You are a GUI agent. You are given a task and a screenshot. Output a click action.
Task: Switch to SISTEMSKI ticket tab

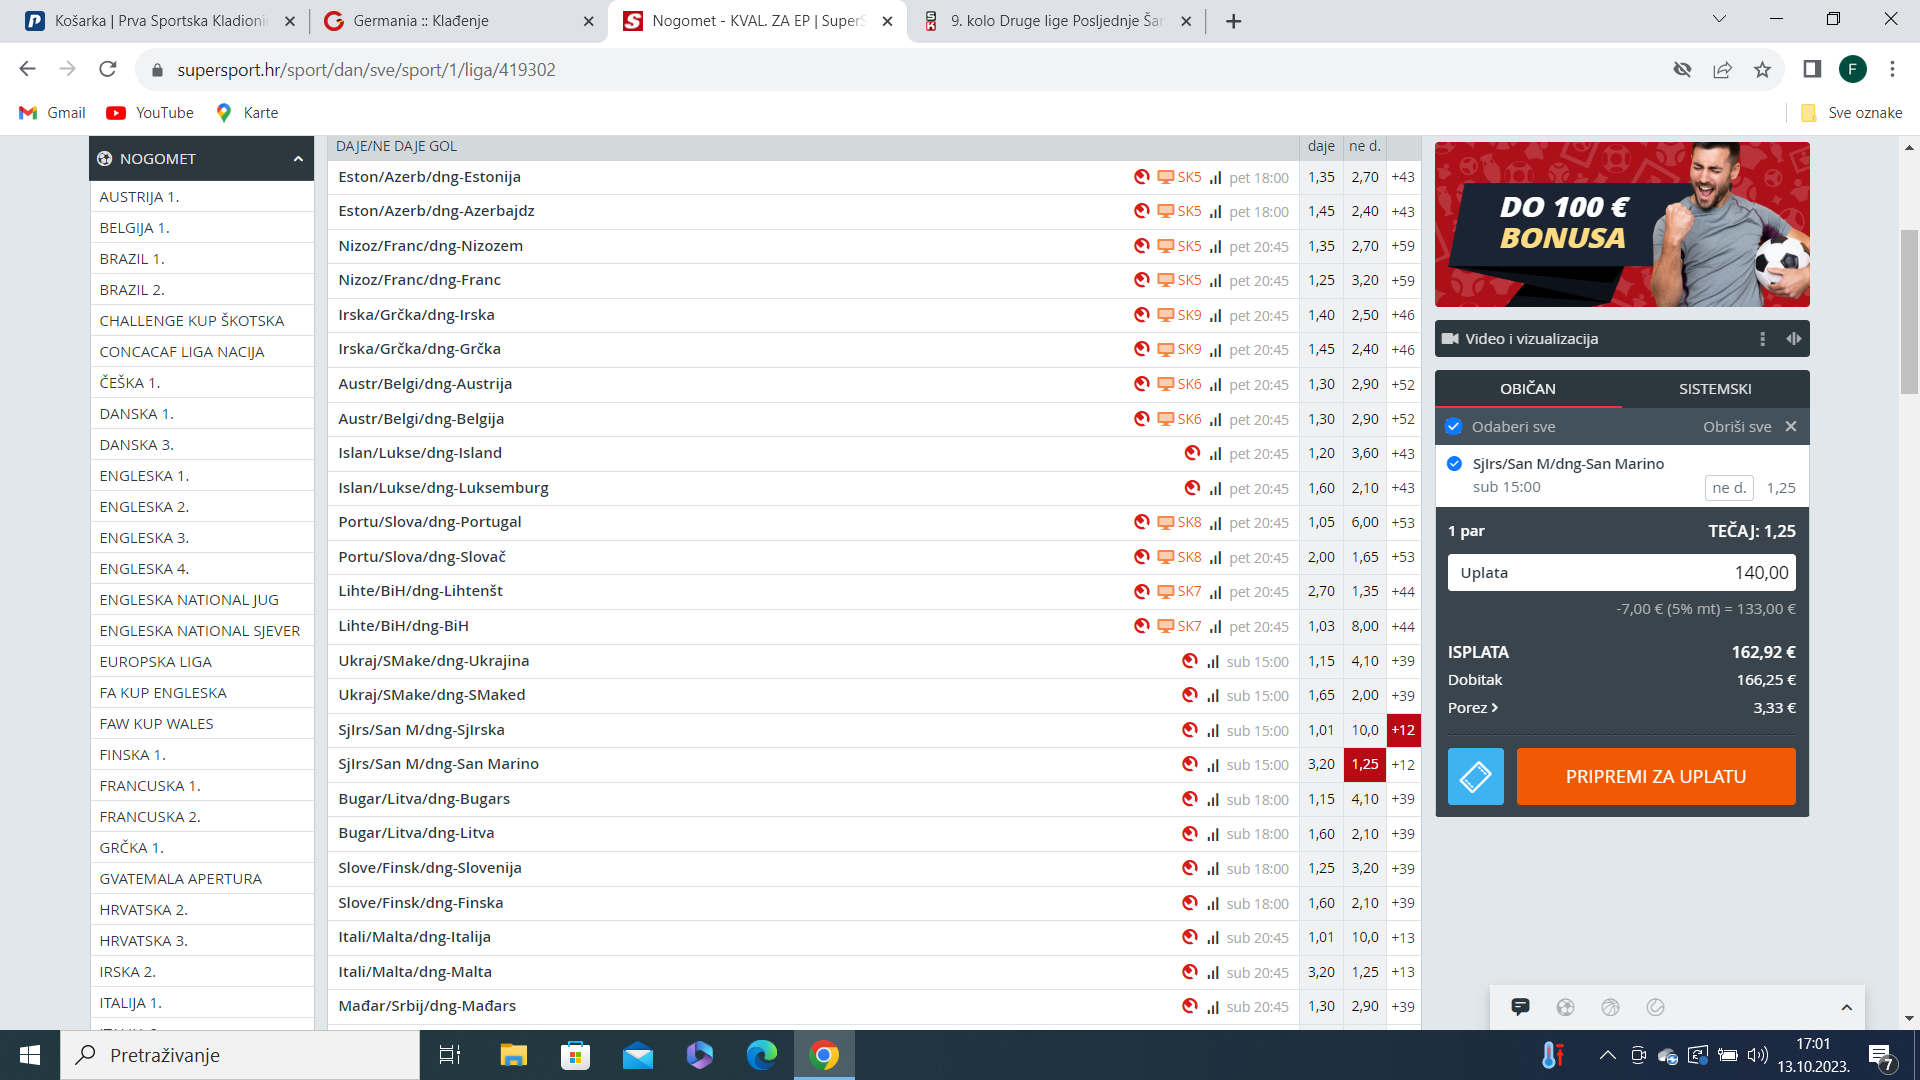click(1714, 389)
